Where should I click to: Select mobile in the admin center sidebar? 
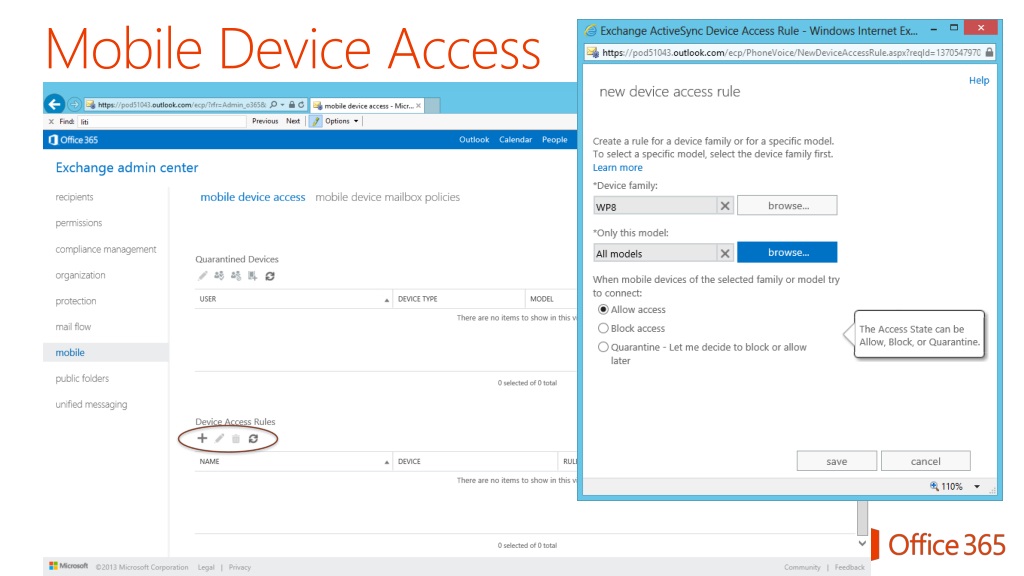[x=106, y=353]
